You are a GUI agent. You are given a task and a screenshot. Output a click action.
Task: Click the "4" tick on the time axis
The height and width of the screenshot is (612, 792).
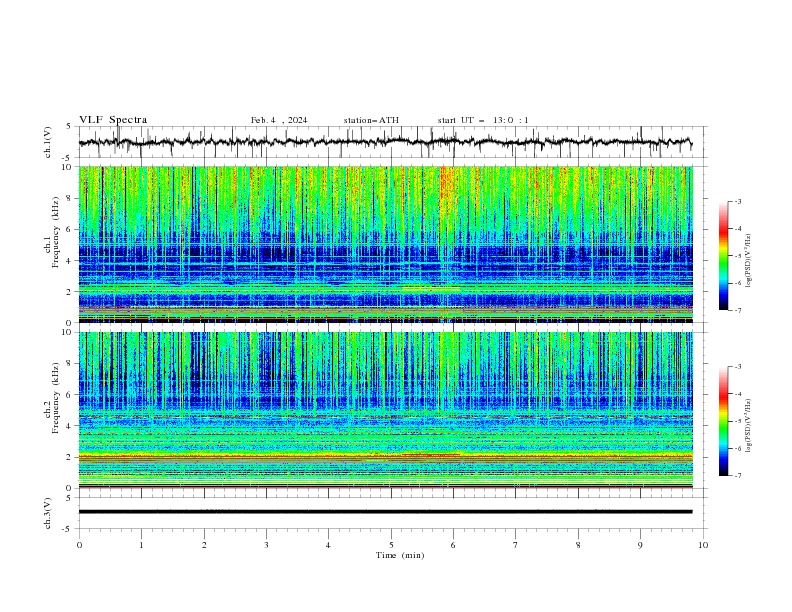[x=328, y=545]
